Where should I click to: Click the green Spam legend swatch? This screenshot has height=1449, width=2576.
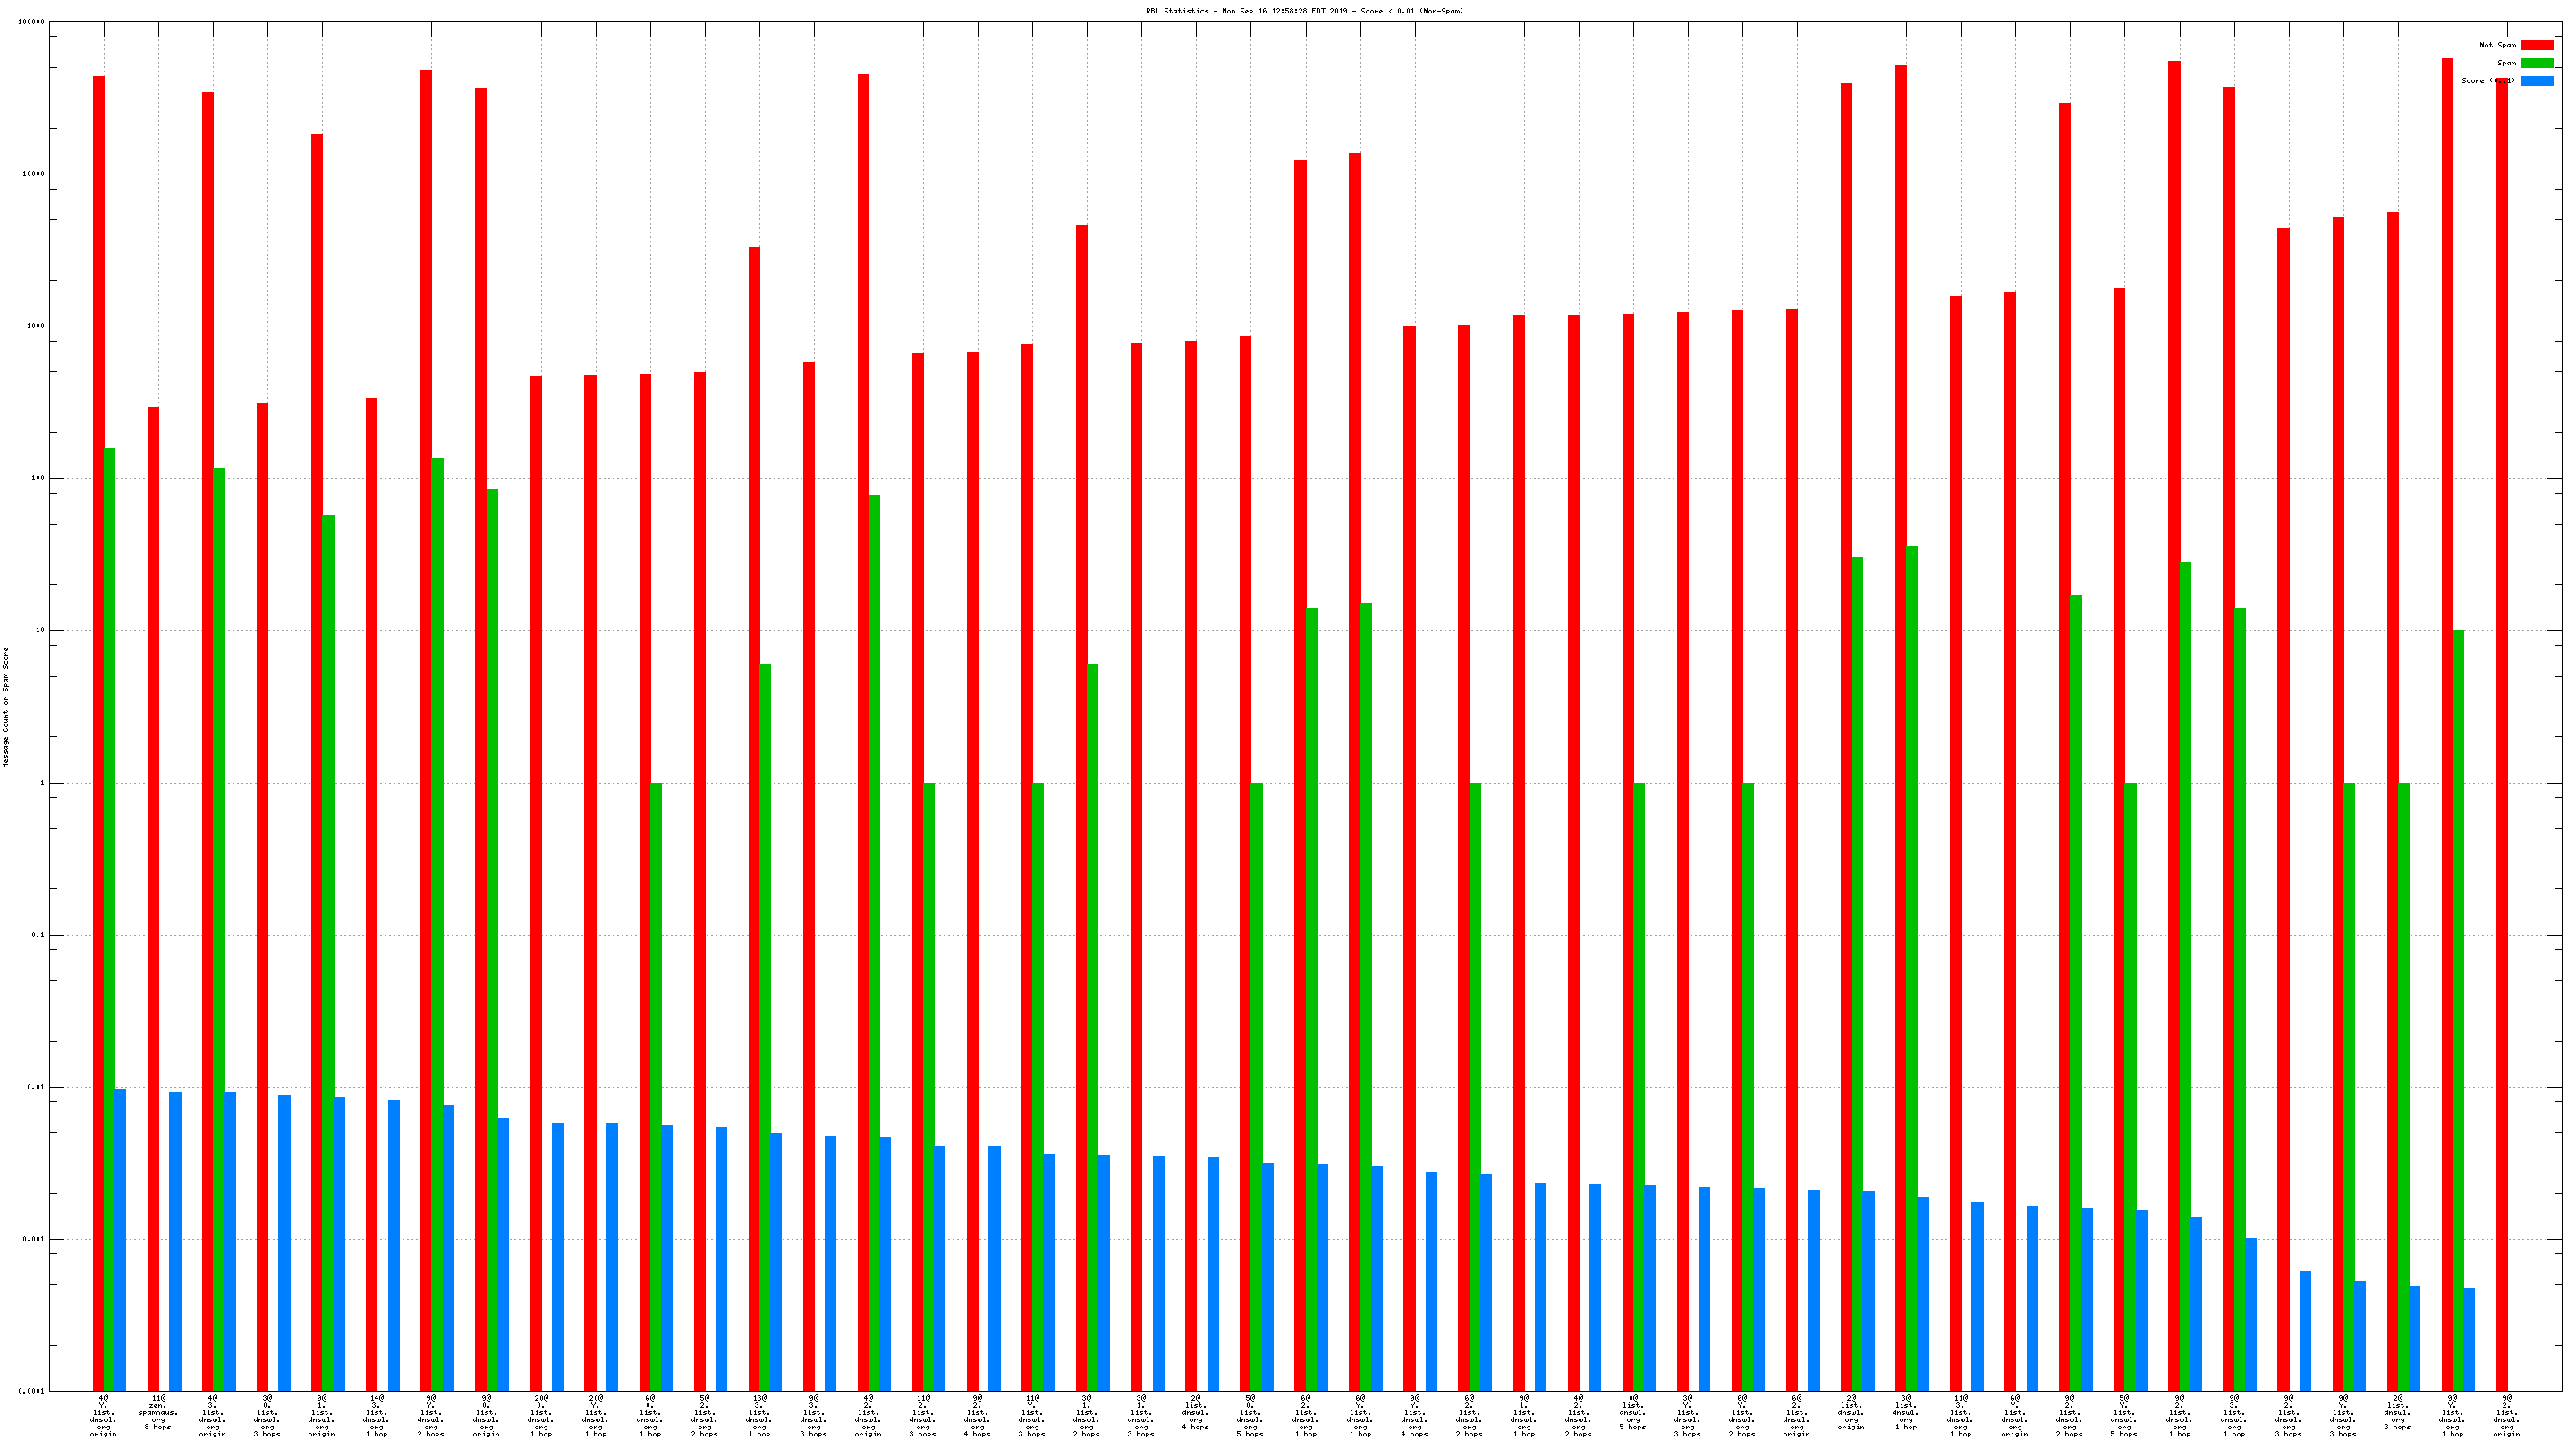[x=2536, y=63]
